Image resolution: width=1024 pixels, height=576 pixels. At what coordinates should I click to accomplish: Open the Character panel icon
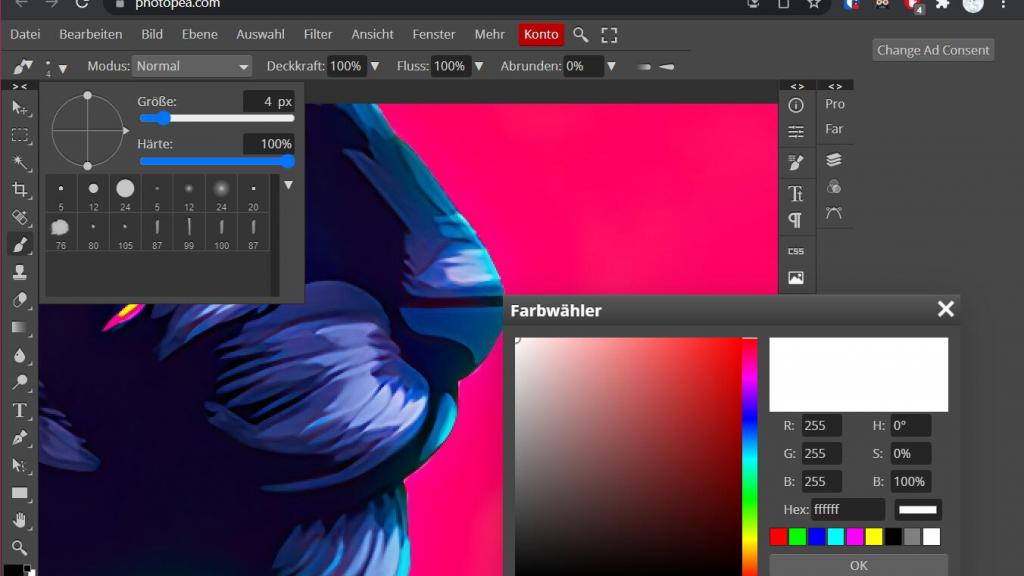pos(795,193)
